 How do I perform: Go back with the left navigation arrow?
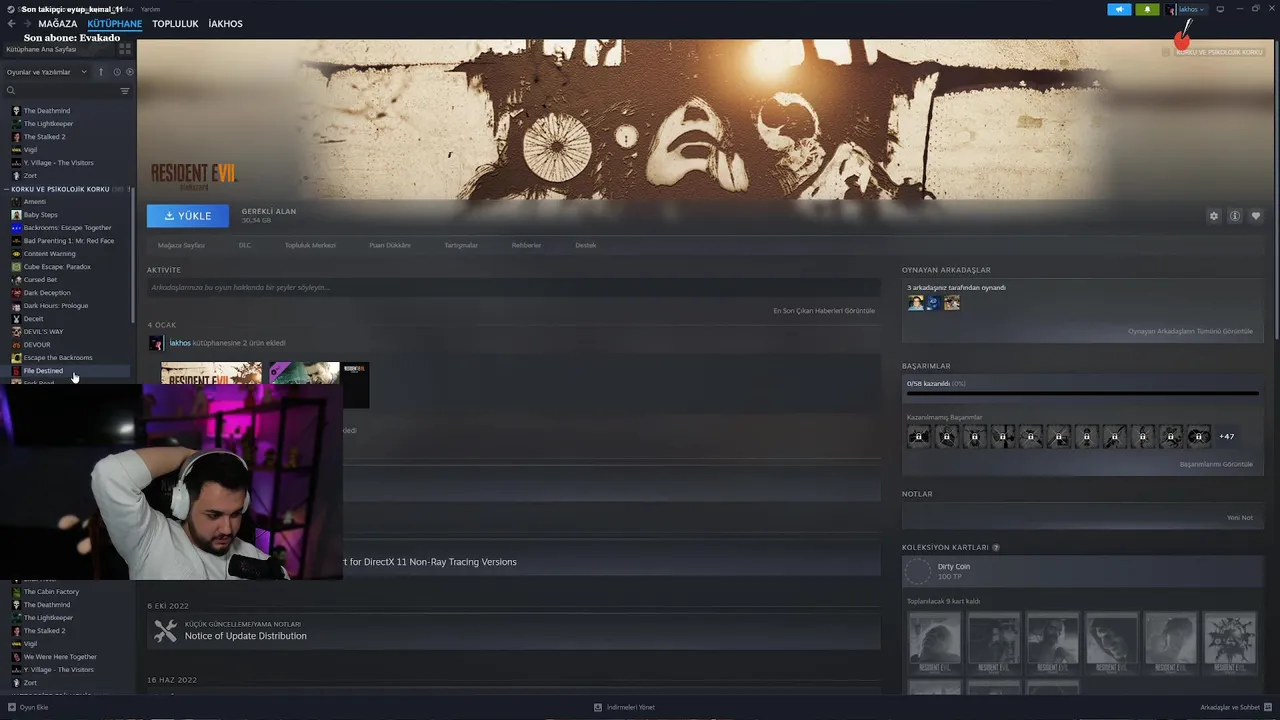tap(11, 24)
